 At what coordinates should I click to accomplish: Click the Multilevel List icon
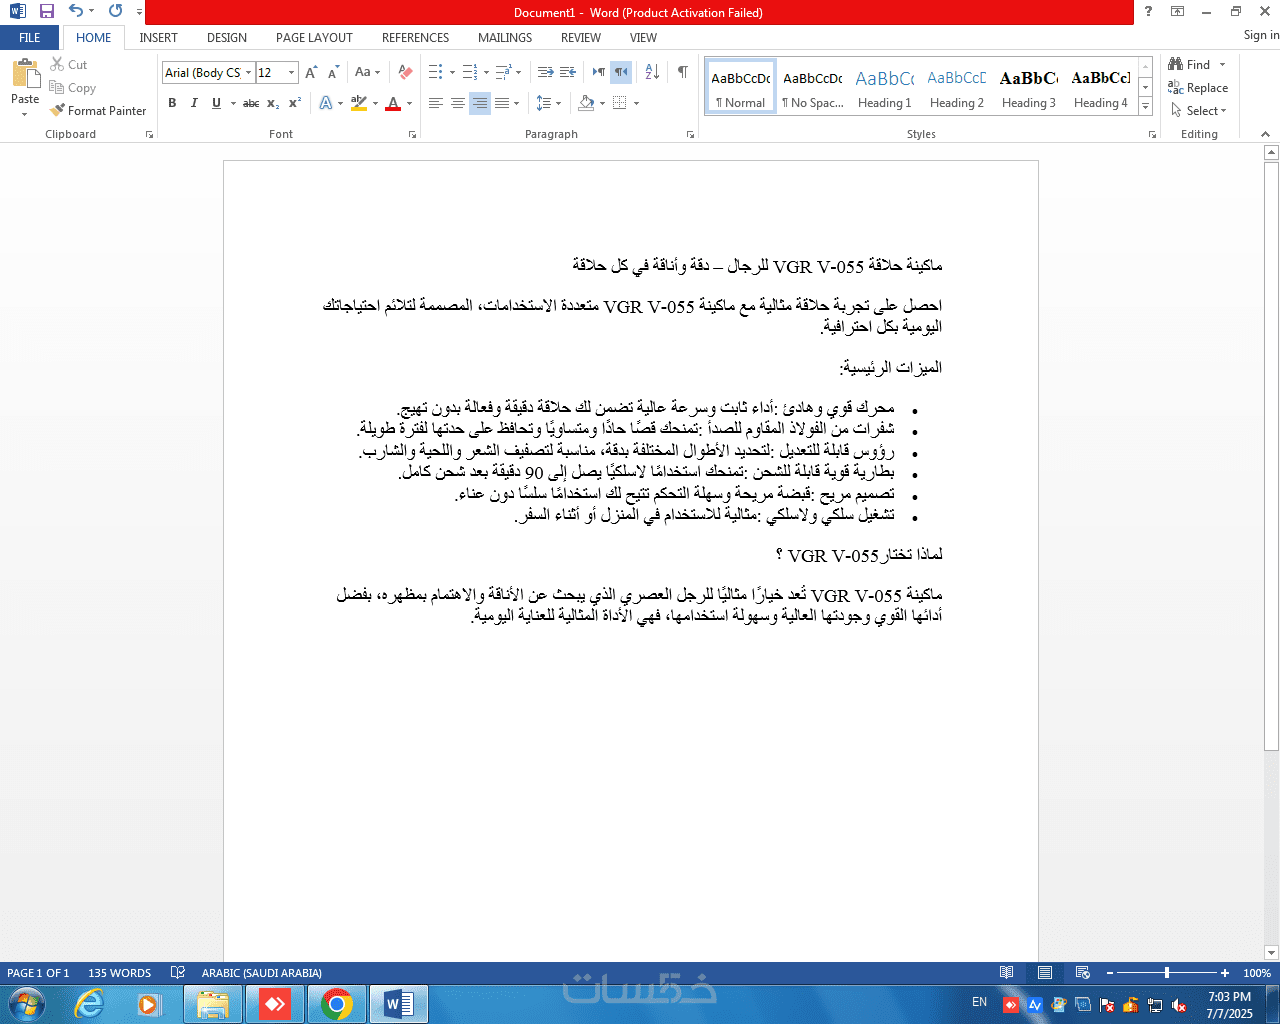(x=503, y=72)
